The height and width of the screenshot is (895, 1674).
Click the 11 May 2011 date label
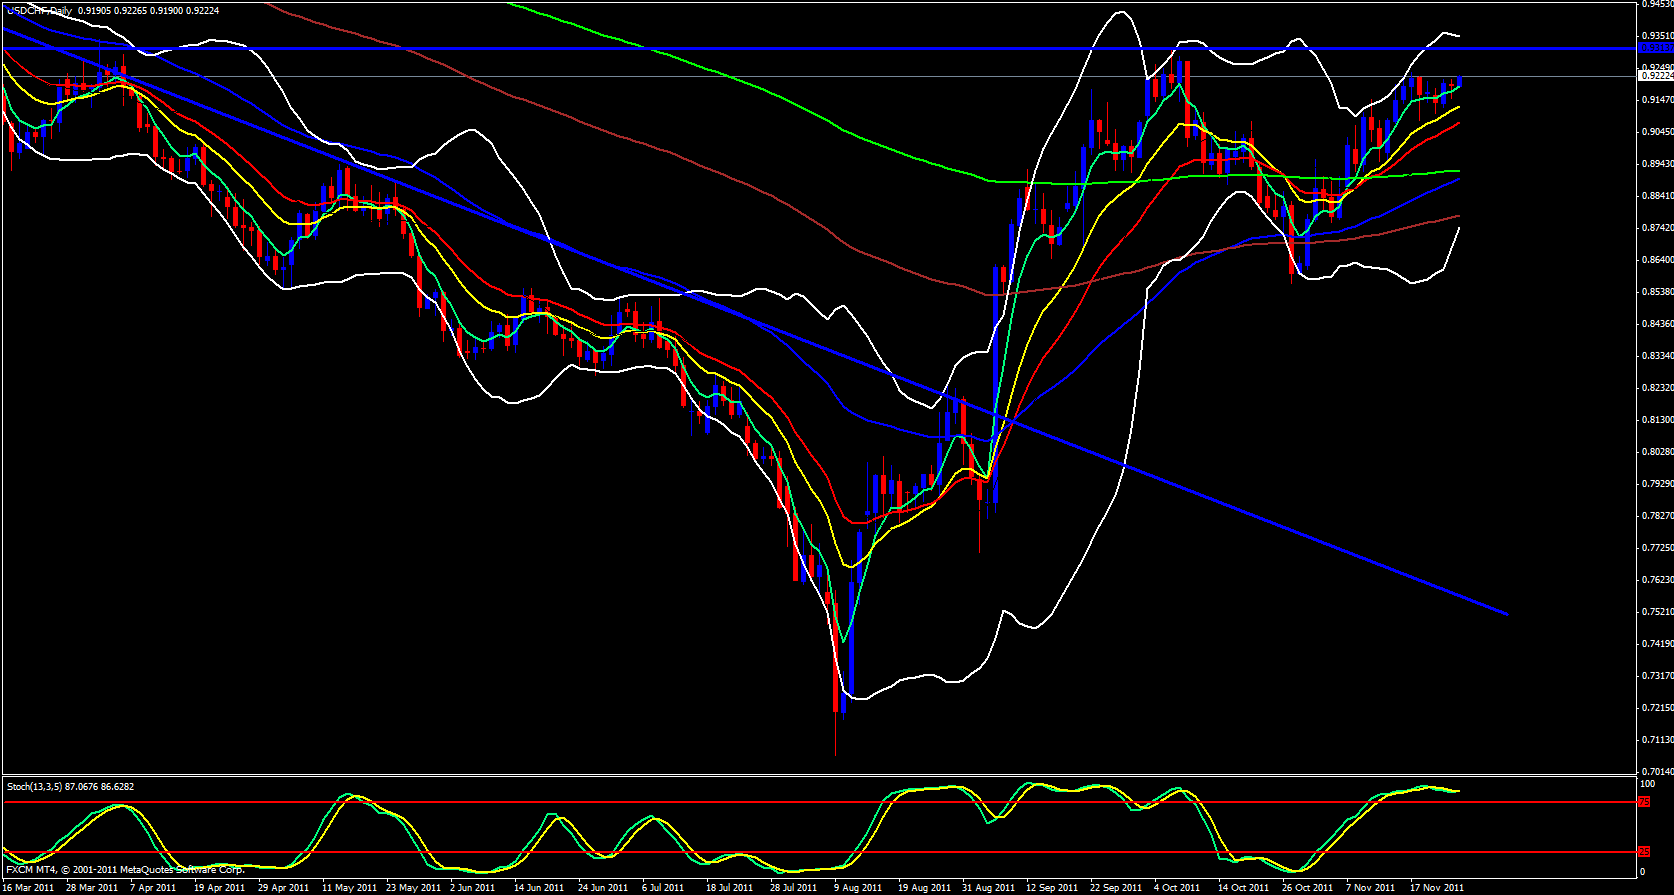point(349,888)
